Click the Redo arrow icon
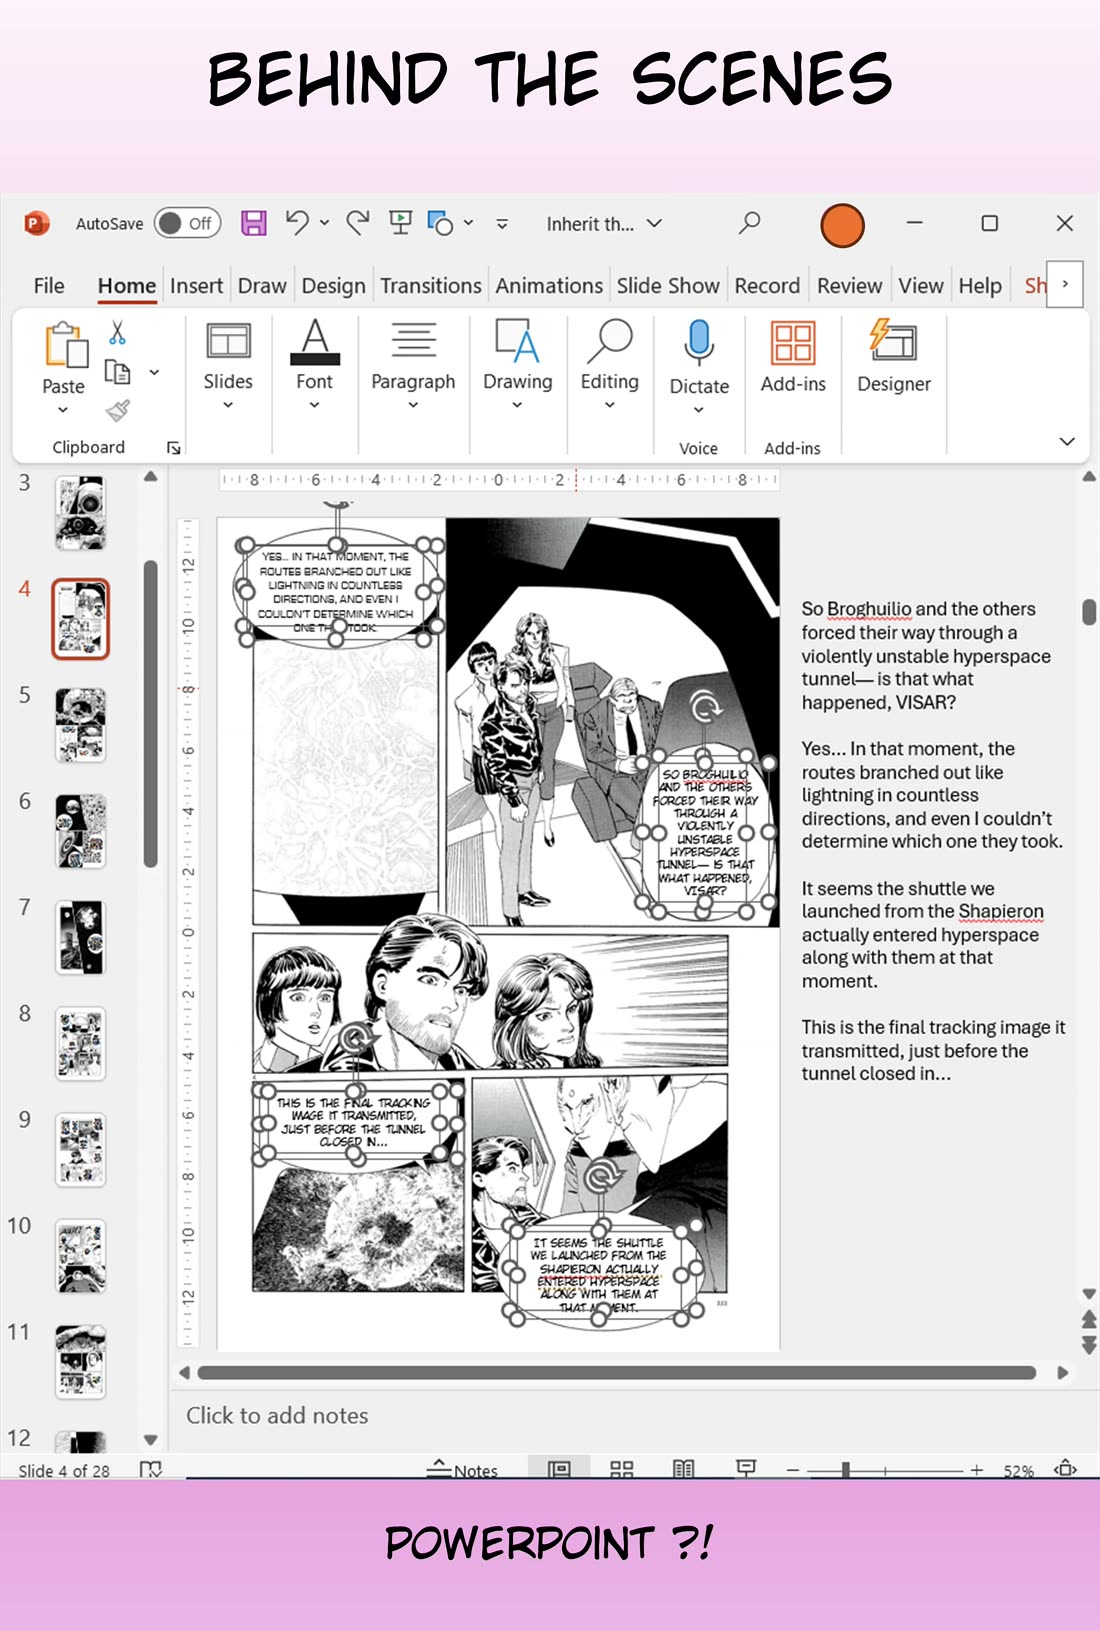 pos(358,222)
